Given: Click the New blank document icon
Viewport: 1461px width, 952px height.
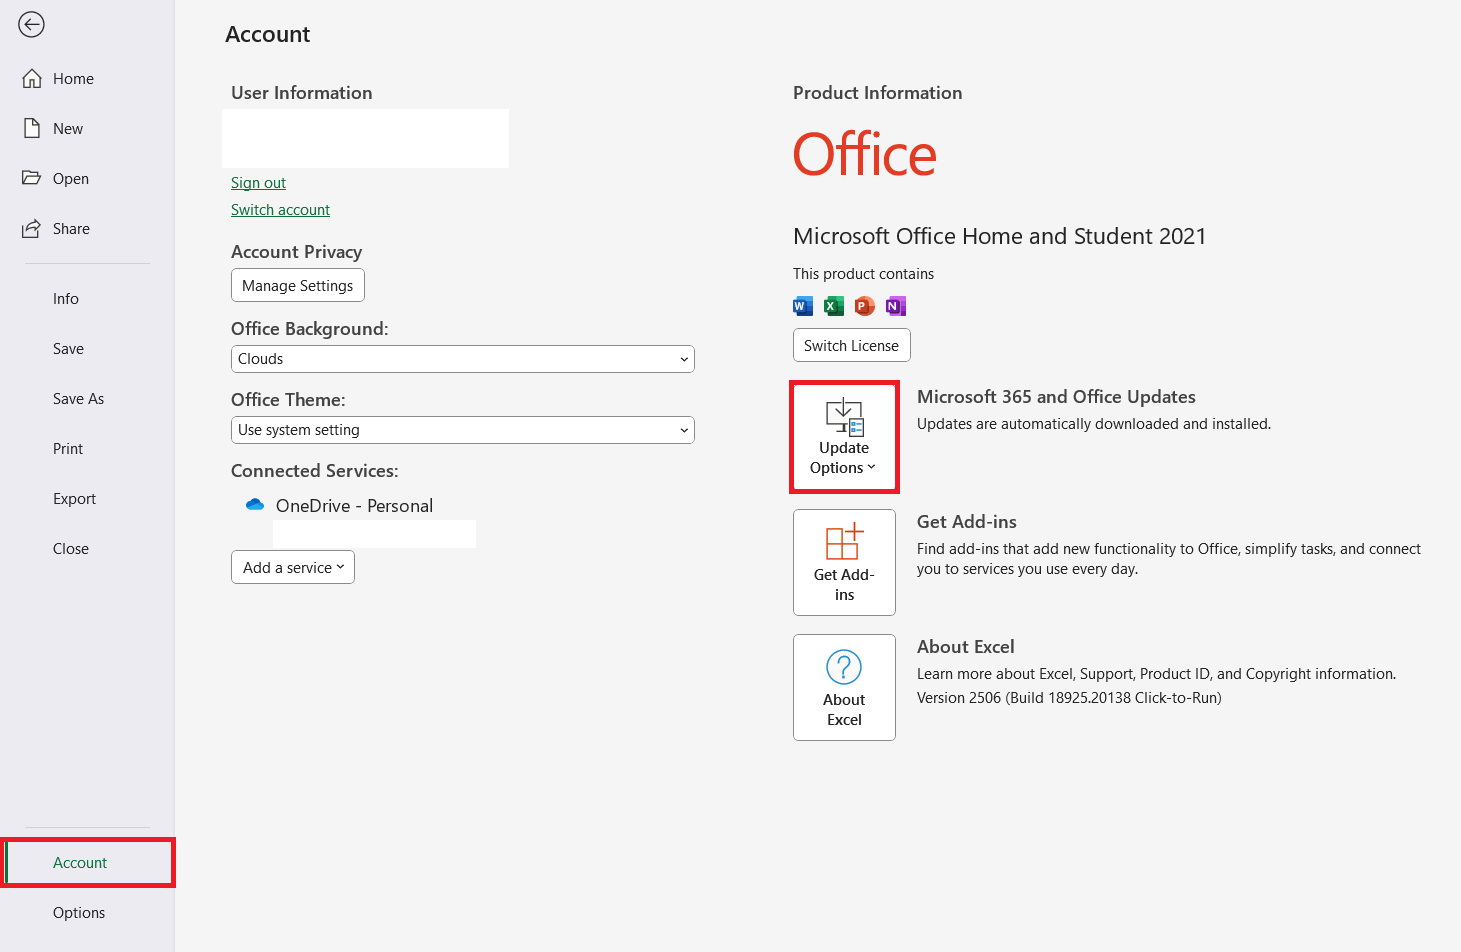Looking at the screenshot, I should [x=32, y=128].
